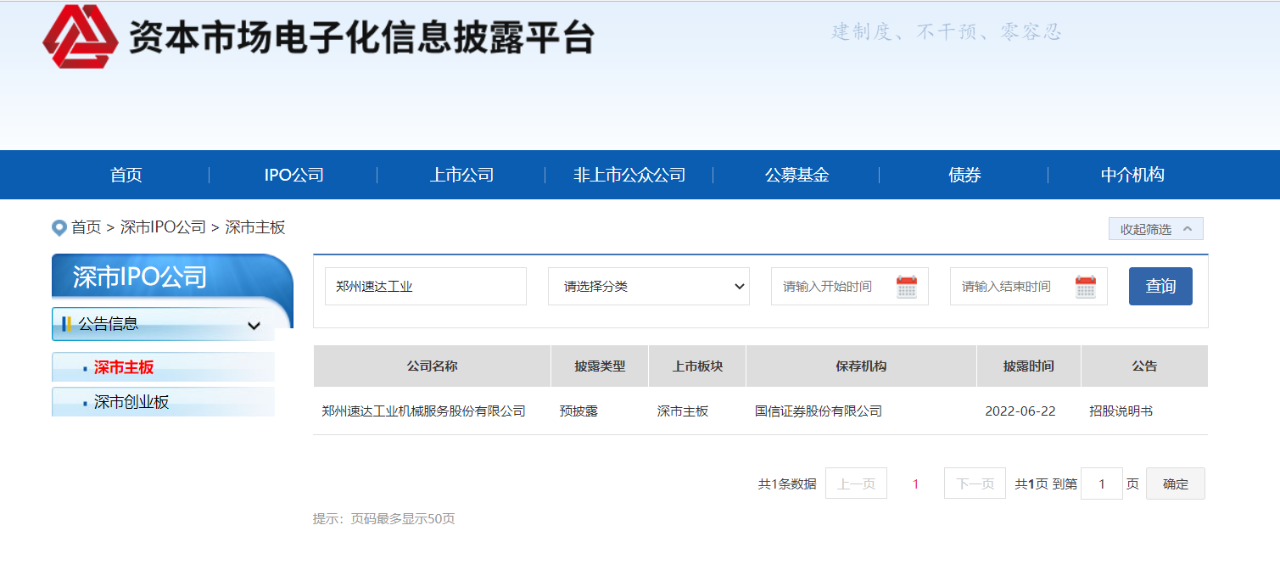Click the 共1条数据 record count text
This screenshot has height=577, width=1280.
click(x=787, y=484)
